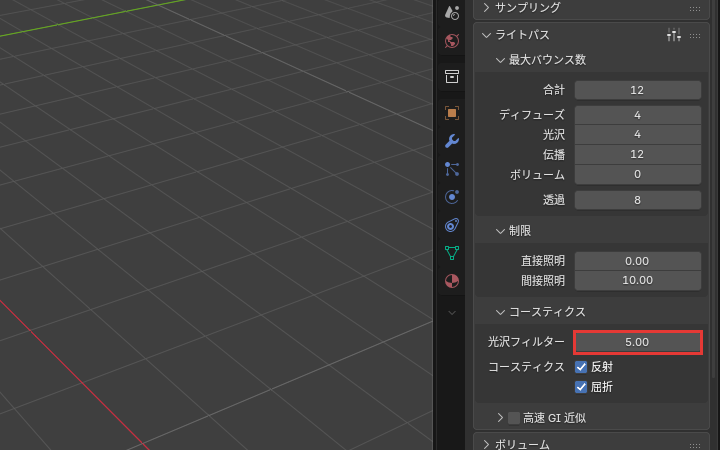Click the ライトパス presets icon

click(x=674, y=35)
